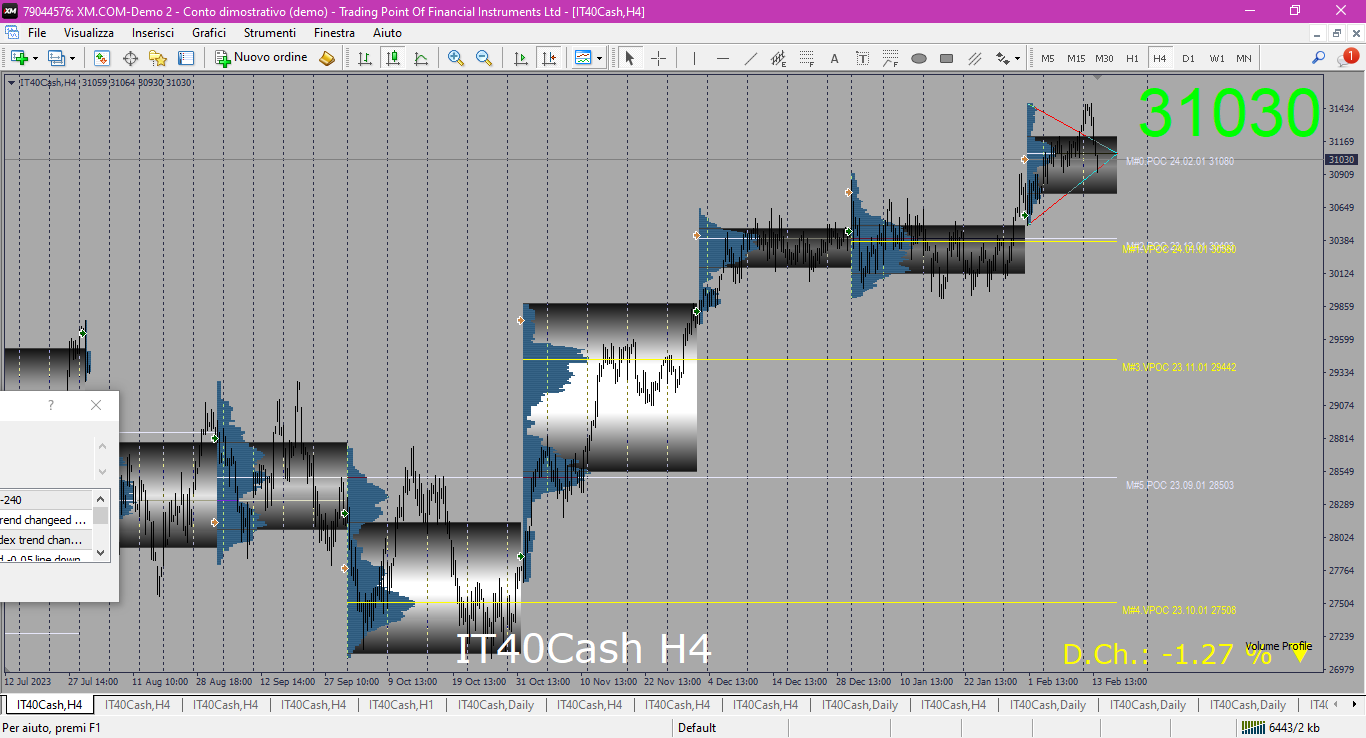Toggle Chart Shift icon
This screenshot has width=1366, height=738.
pos(548,58)
